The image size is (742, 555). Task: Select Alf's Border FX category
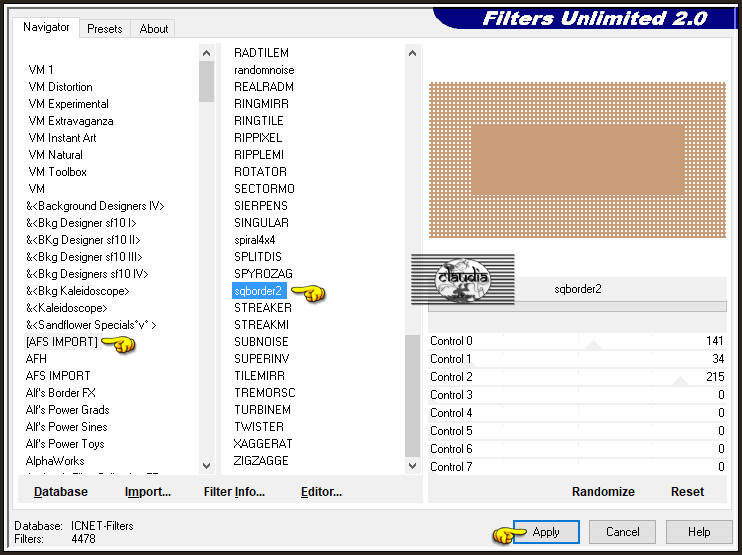(61, 393)
